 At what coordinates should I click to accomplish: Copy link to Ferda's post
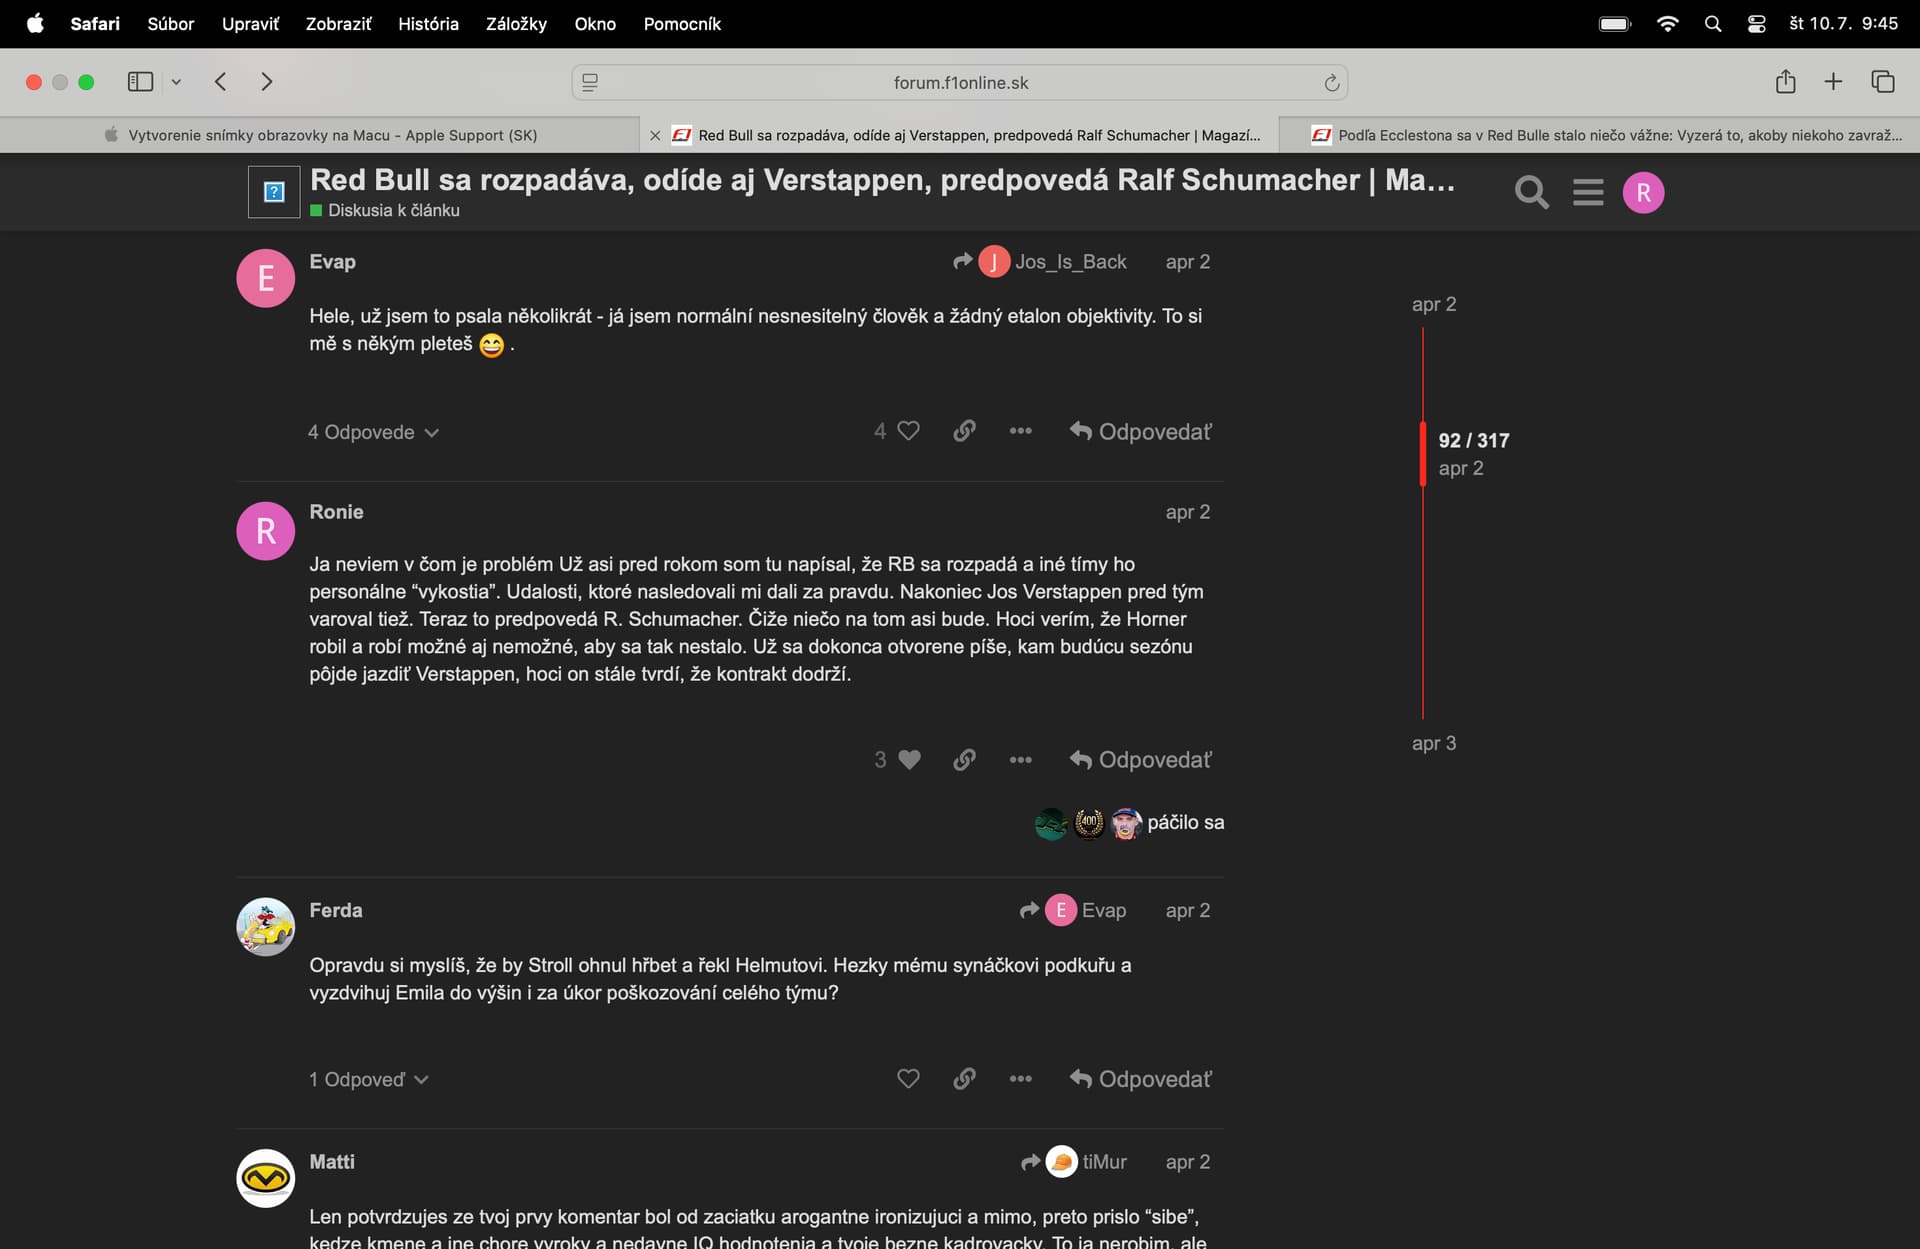(x=964, y=1079)
